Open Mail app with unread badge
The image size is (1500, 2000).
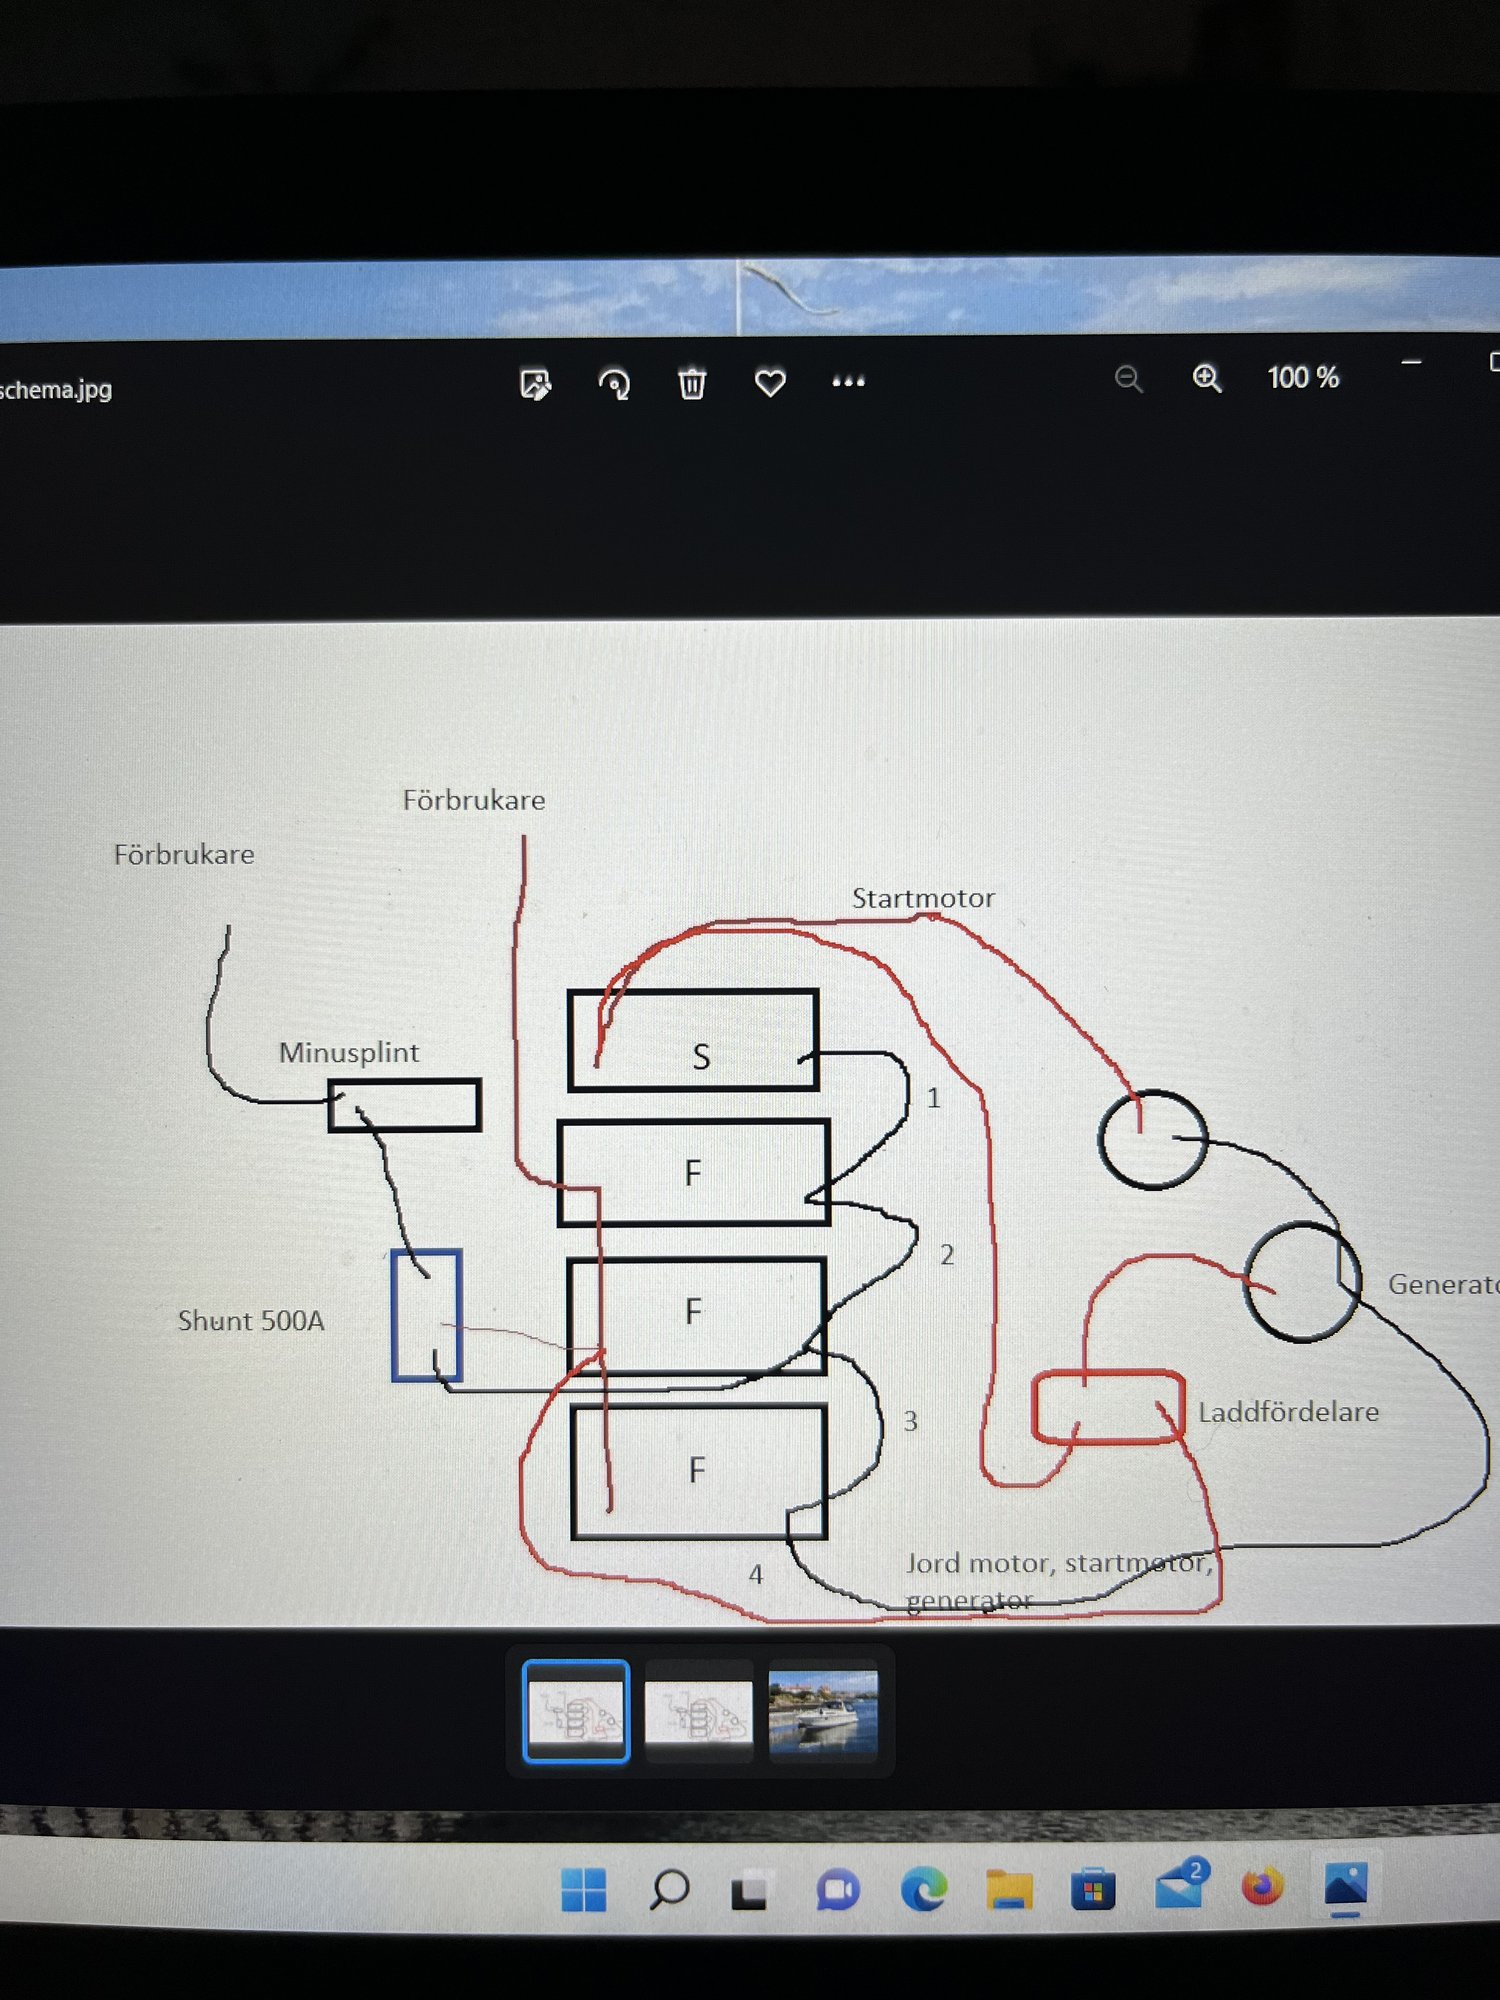point(1179,1887)
